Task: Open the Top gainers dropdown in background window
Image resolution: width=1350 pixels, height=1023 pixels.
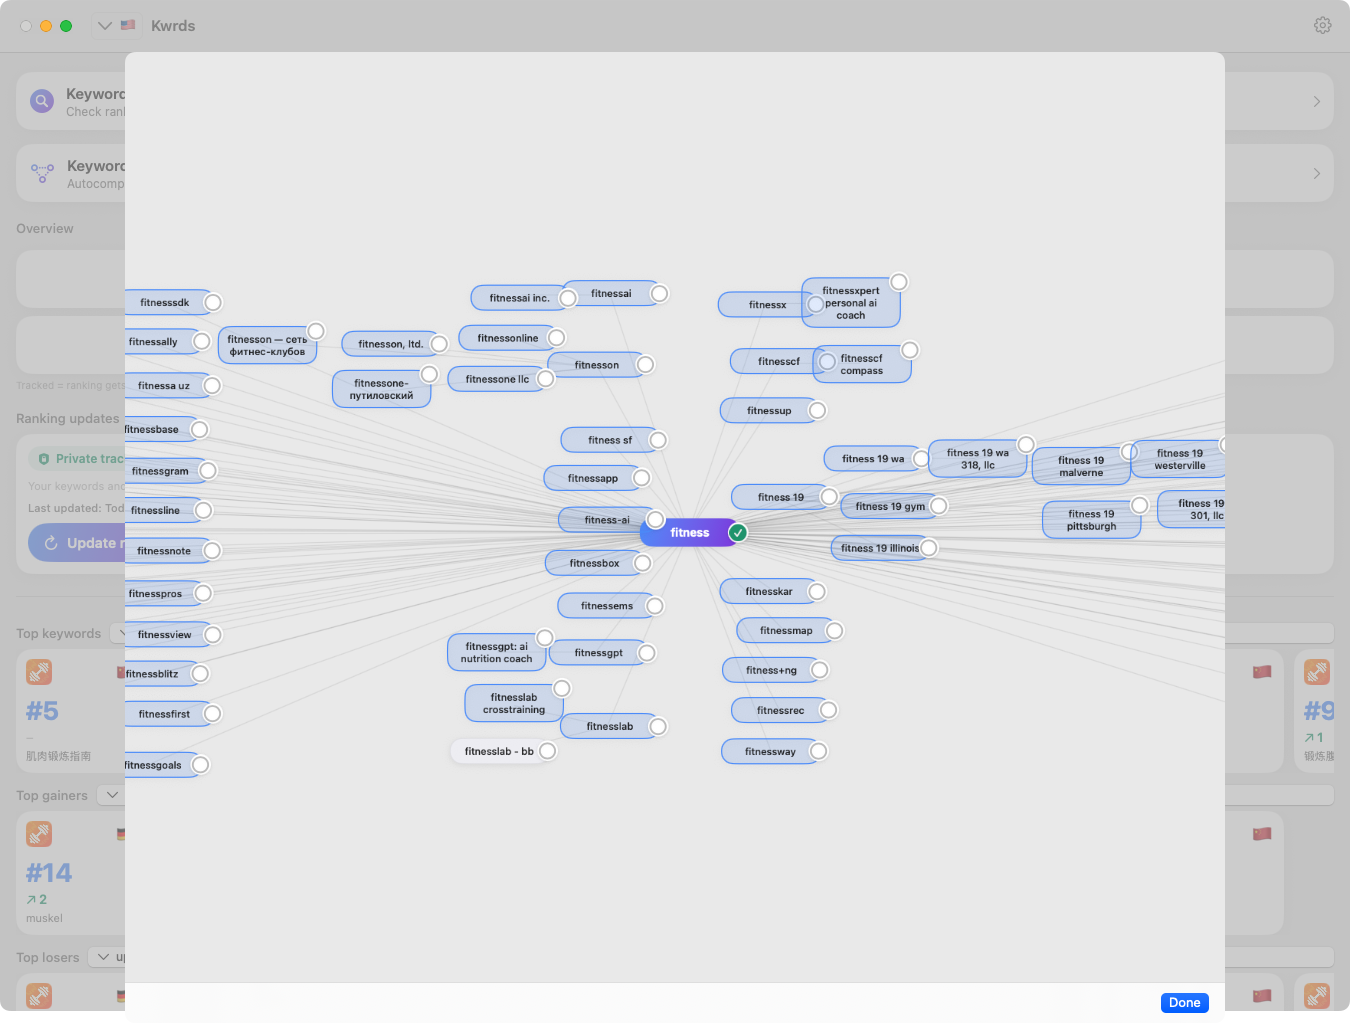Action: point(112,795)
